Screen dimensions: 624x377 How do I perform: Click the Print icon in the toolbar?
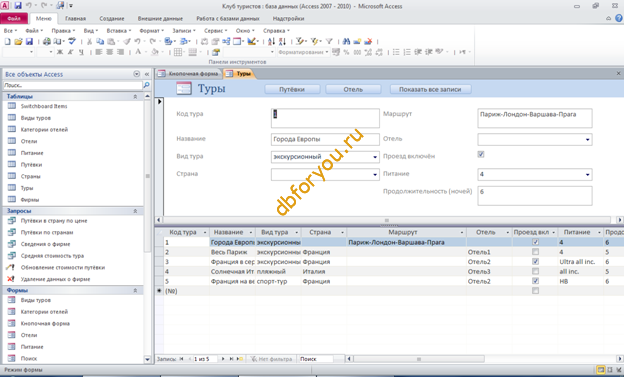(47, 41)
